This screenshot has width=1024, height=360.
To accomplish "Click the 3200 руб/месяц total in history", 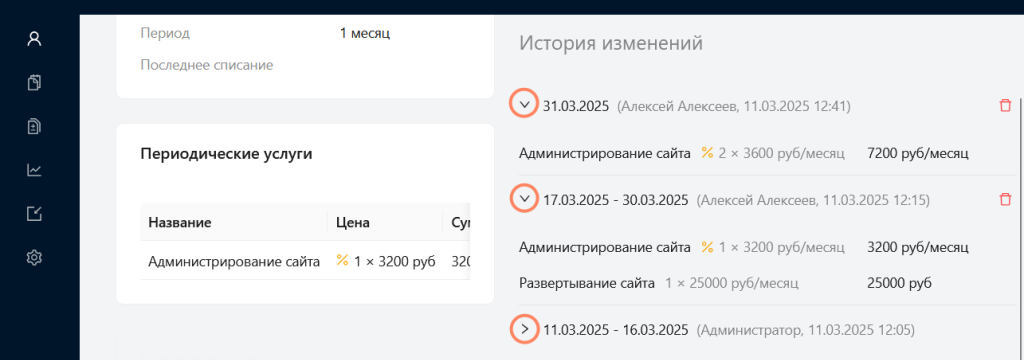I will coord(918,248).
